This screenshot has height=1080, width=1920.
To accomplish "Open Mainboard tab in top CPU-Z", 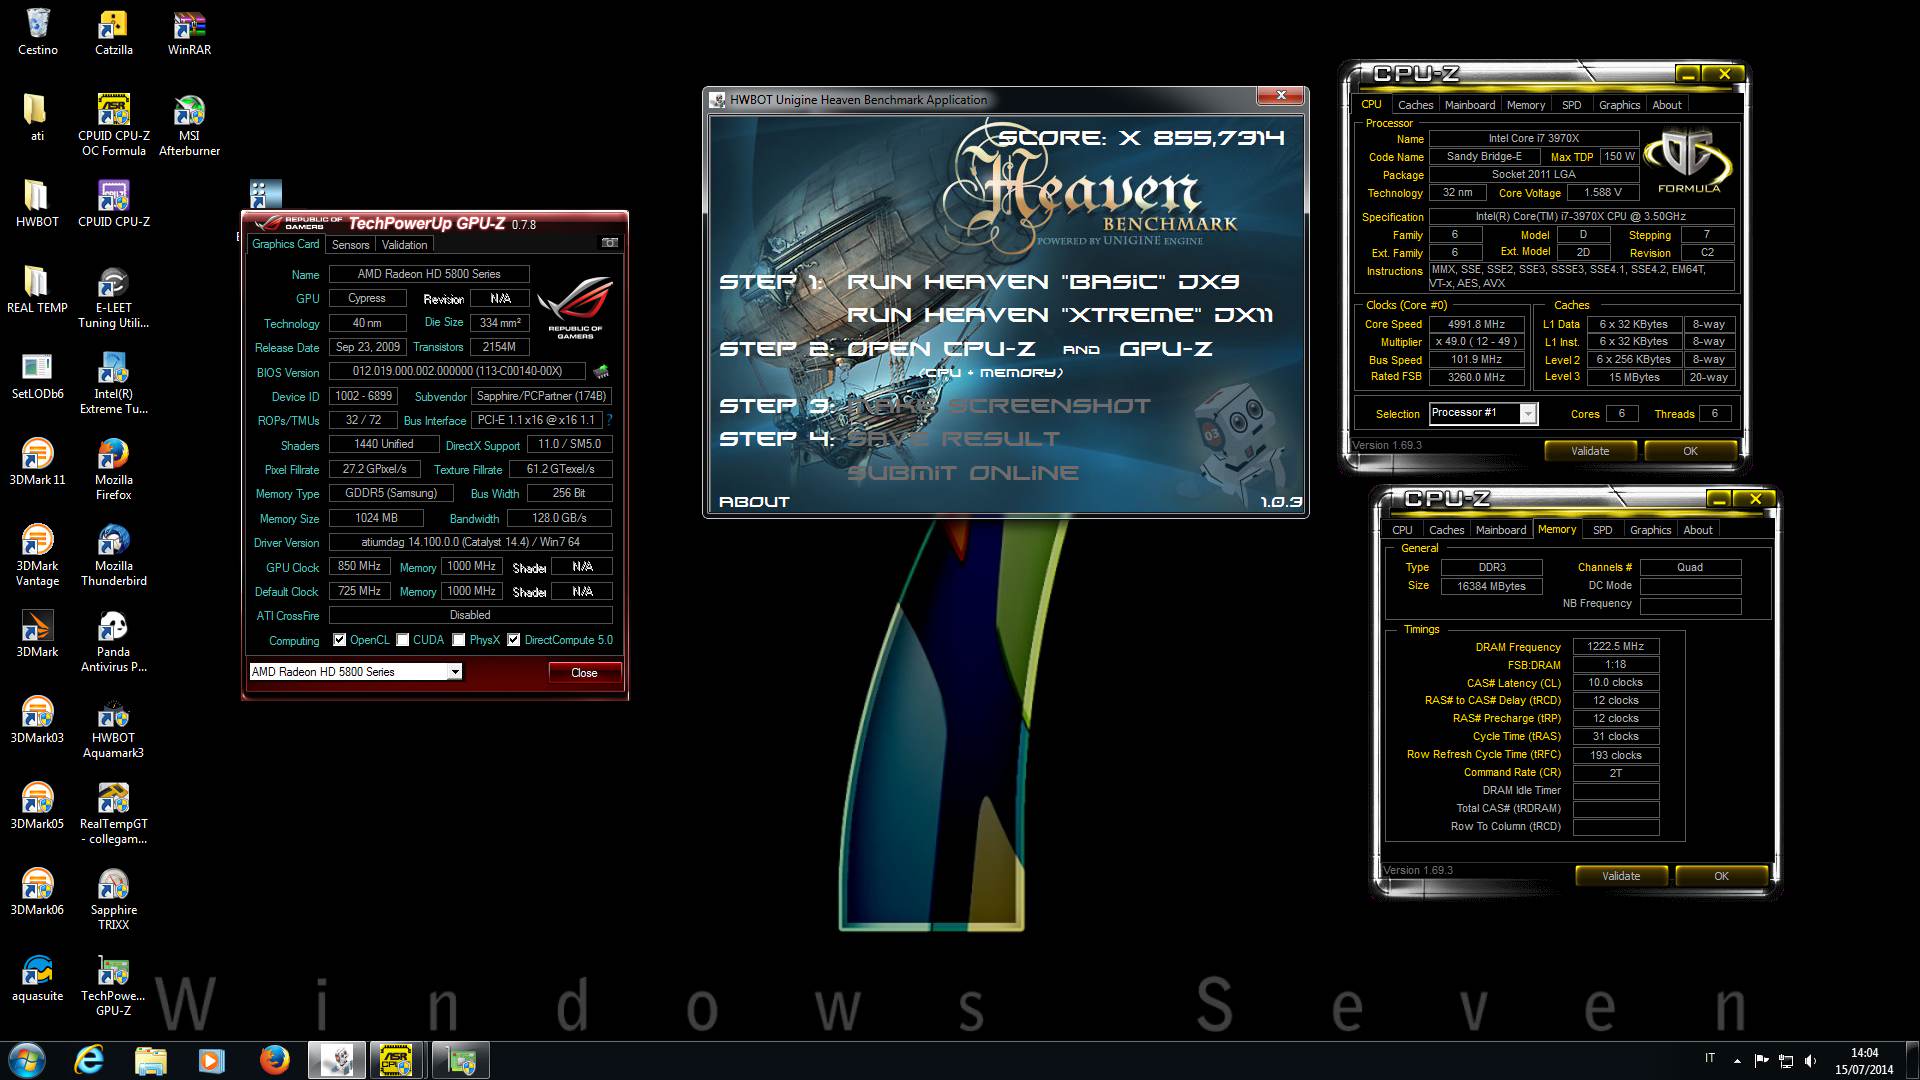I will tap(1469, 105).
